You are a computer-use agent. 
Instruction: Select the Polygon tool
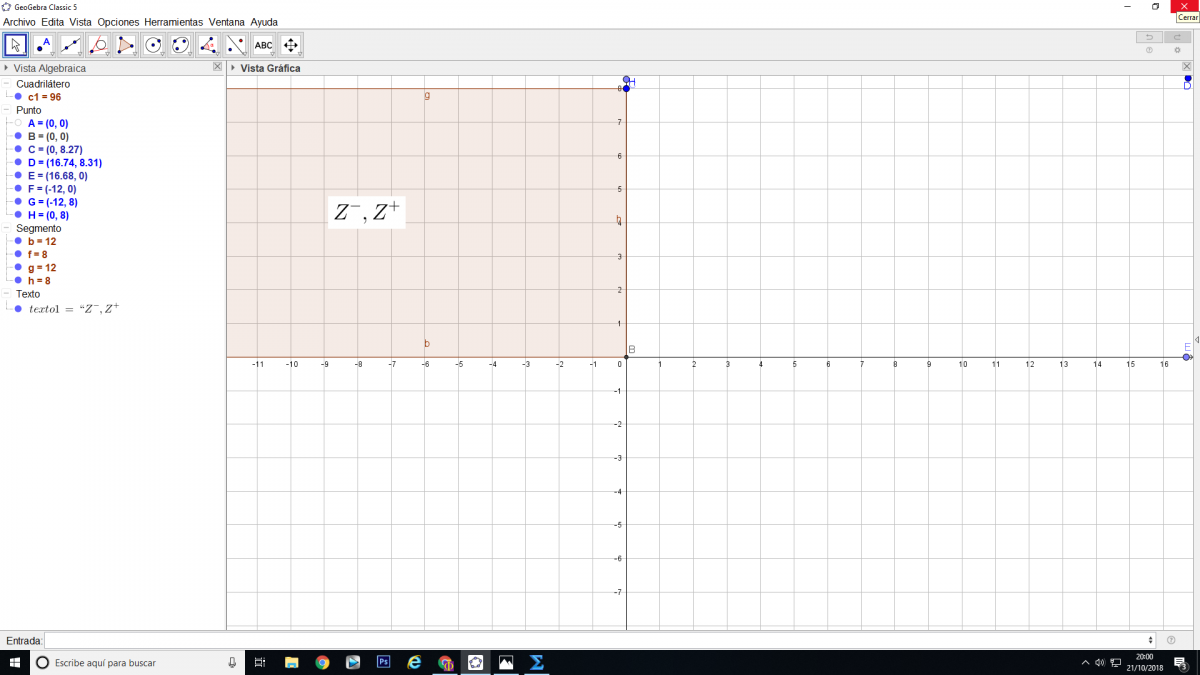coord(125,45)
